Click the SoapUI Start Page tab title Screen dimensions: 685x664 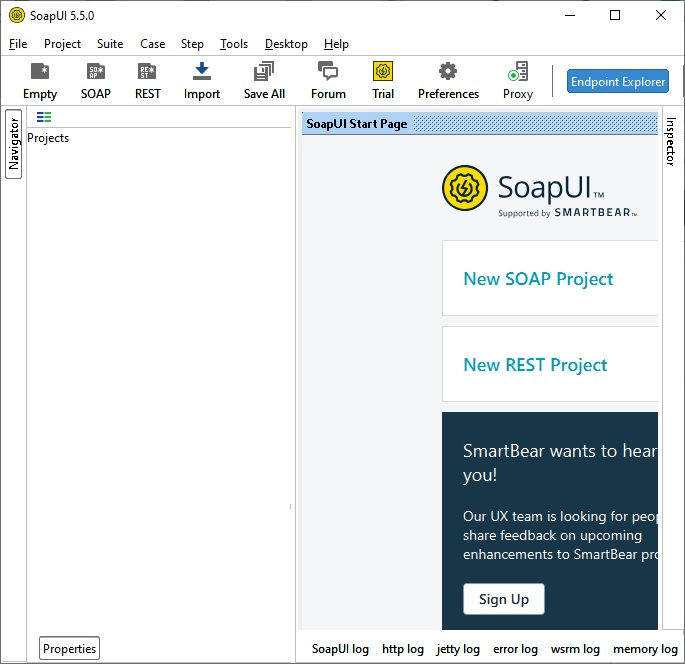(356, 124)
